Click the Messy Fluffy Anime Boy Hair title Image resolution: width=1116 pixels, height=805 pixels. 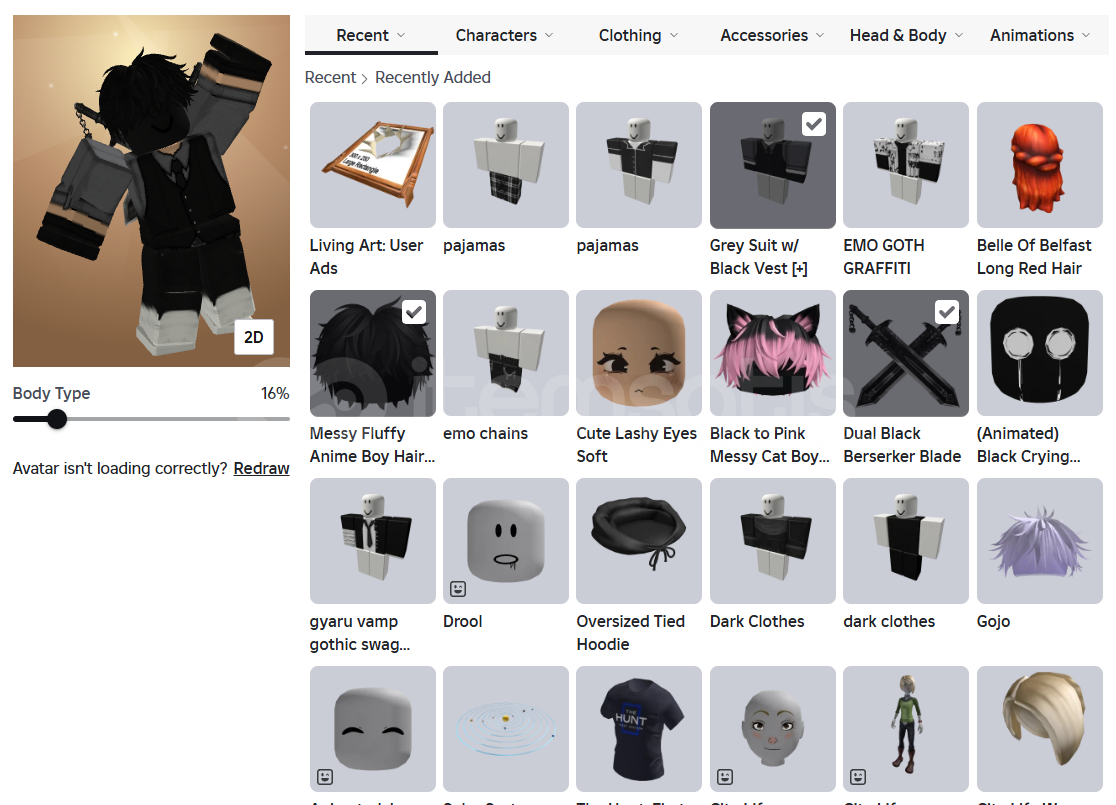372,445
